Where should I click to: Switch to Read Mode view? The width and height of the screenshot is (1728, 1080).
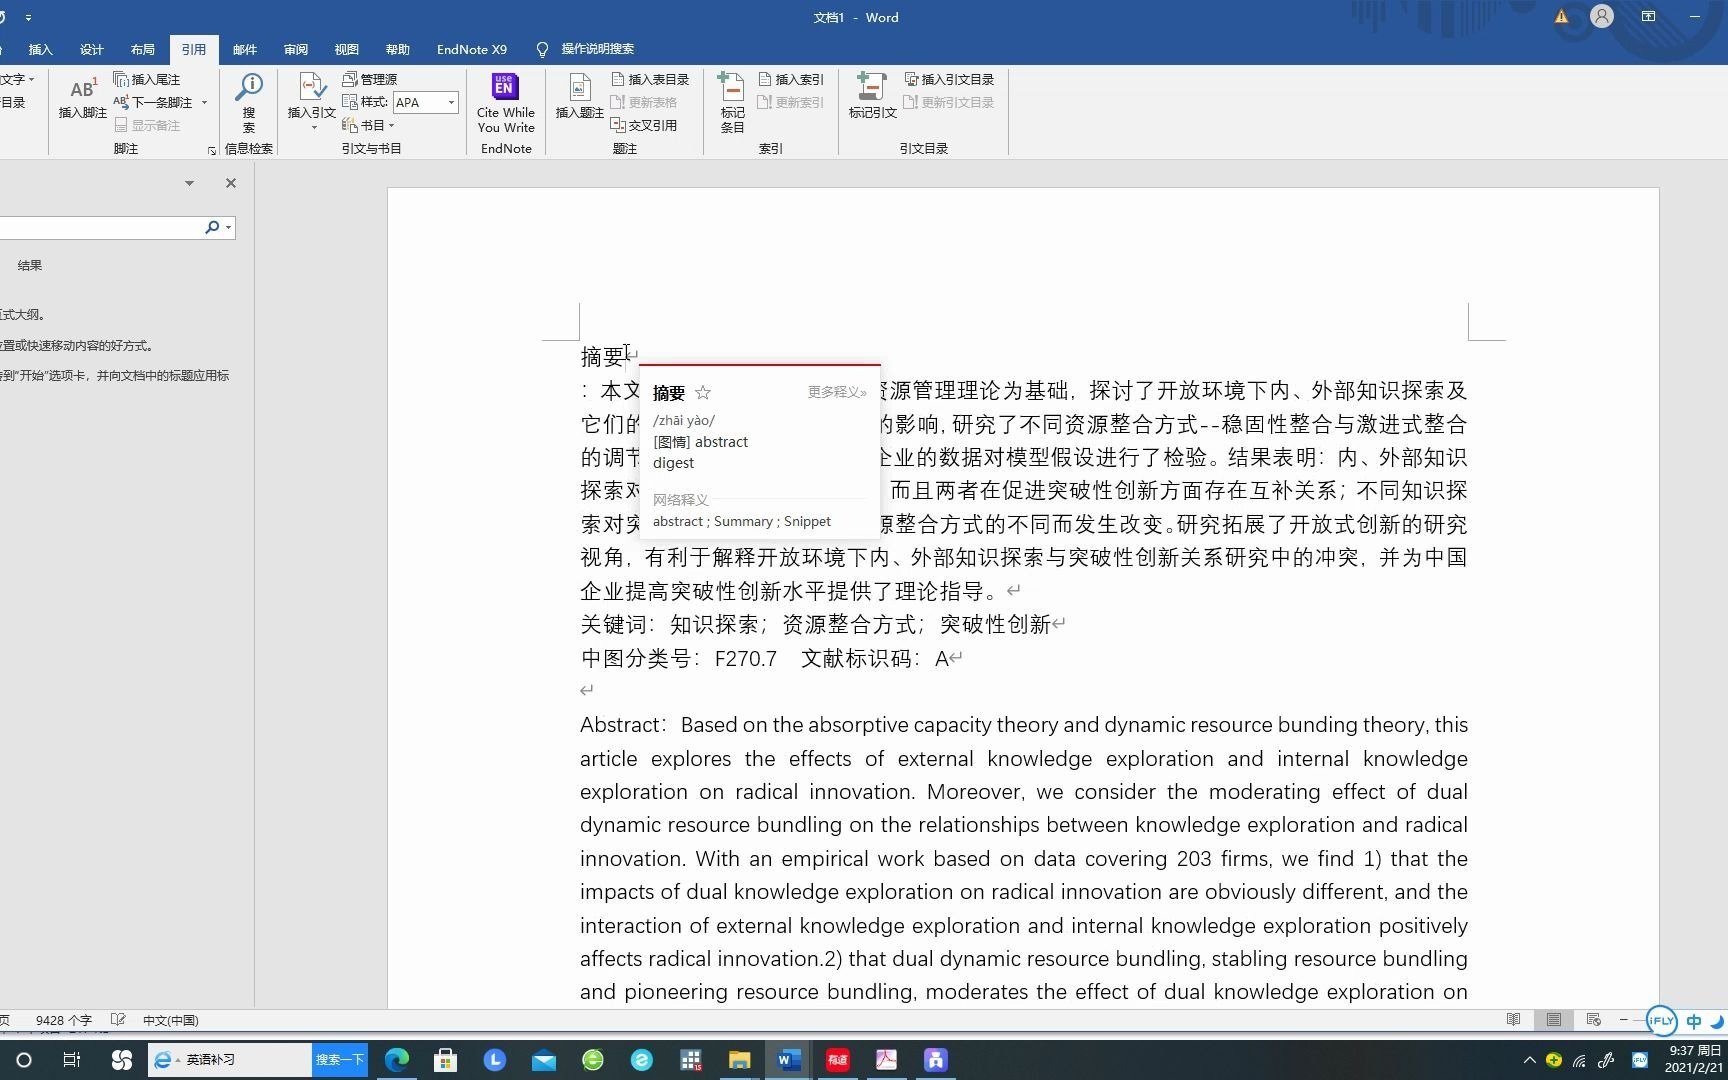(1513, 1020)
